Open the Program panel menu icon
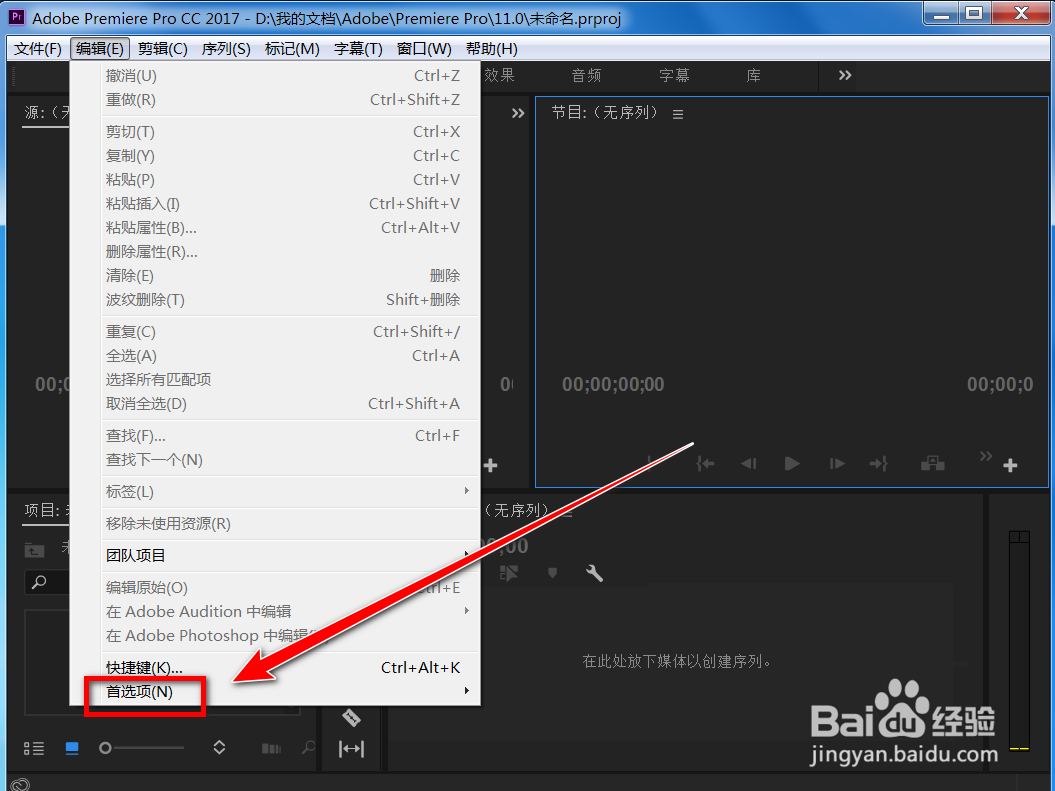The image size is (1055, 791). tap(678, 114)
